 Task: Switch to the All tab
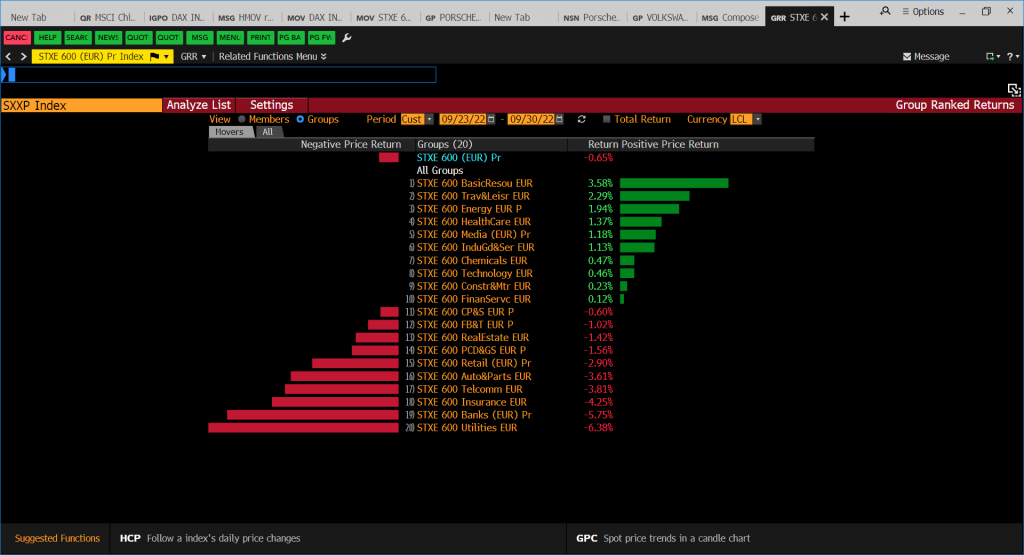point(268,132)
